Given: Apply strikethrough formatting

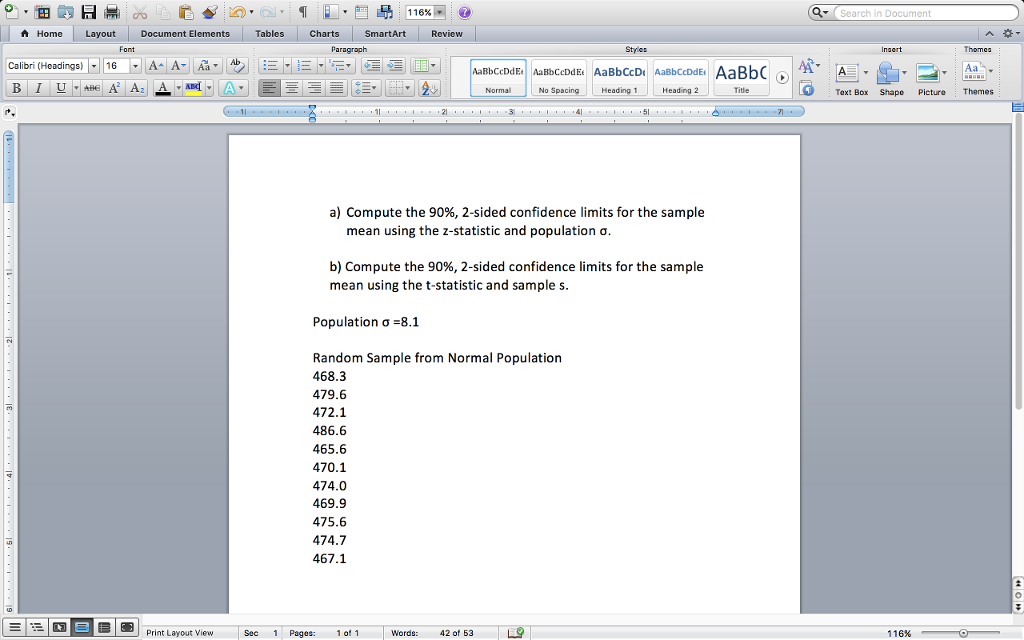Looking at the screenshot, I should (x=92, y=87).
